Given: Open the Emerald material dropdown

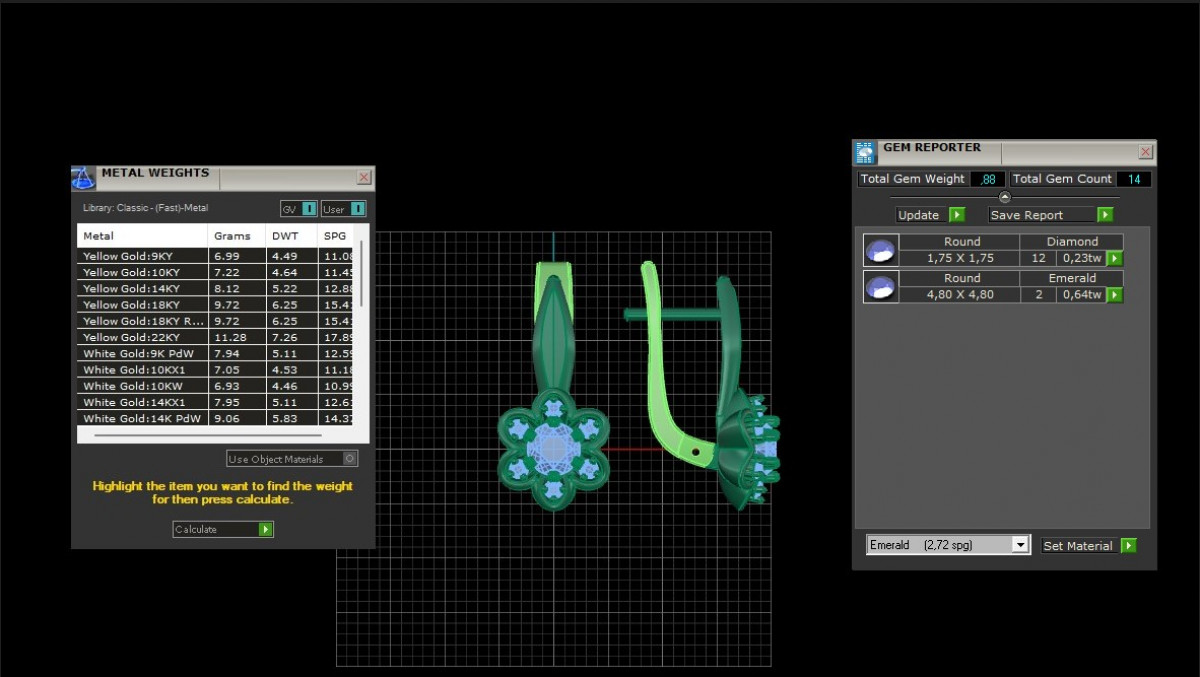Looking at the screenshot, I should click(1020, 545).
